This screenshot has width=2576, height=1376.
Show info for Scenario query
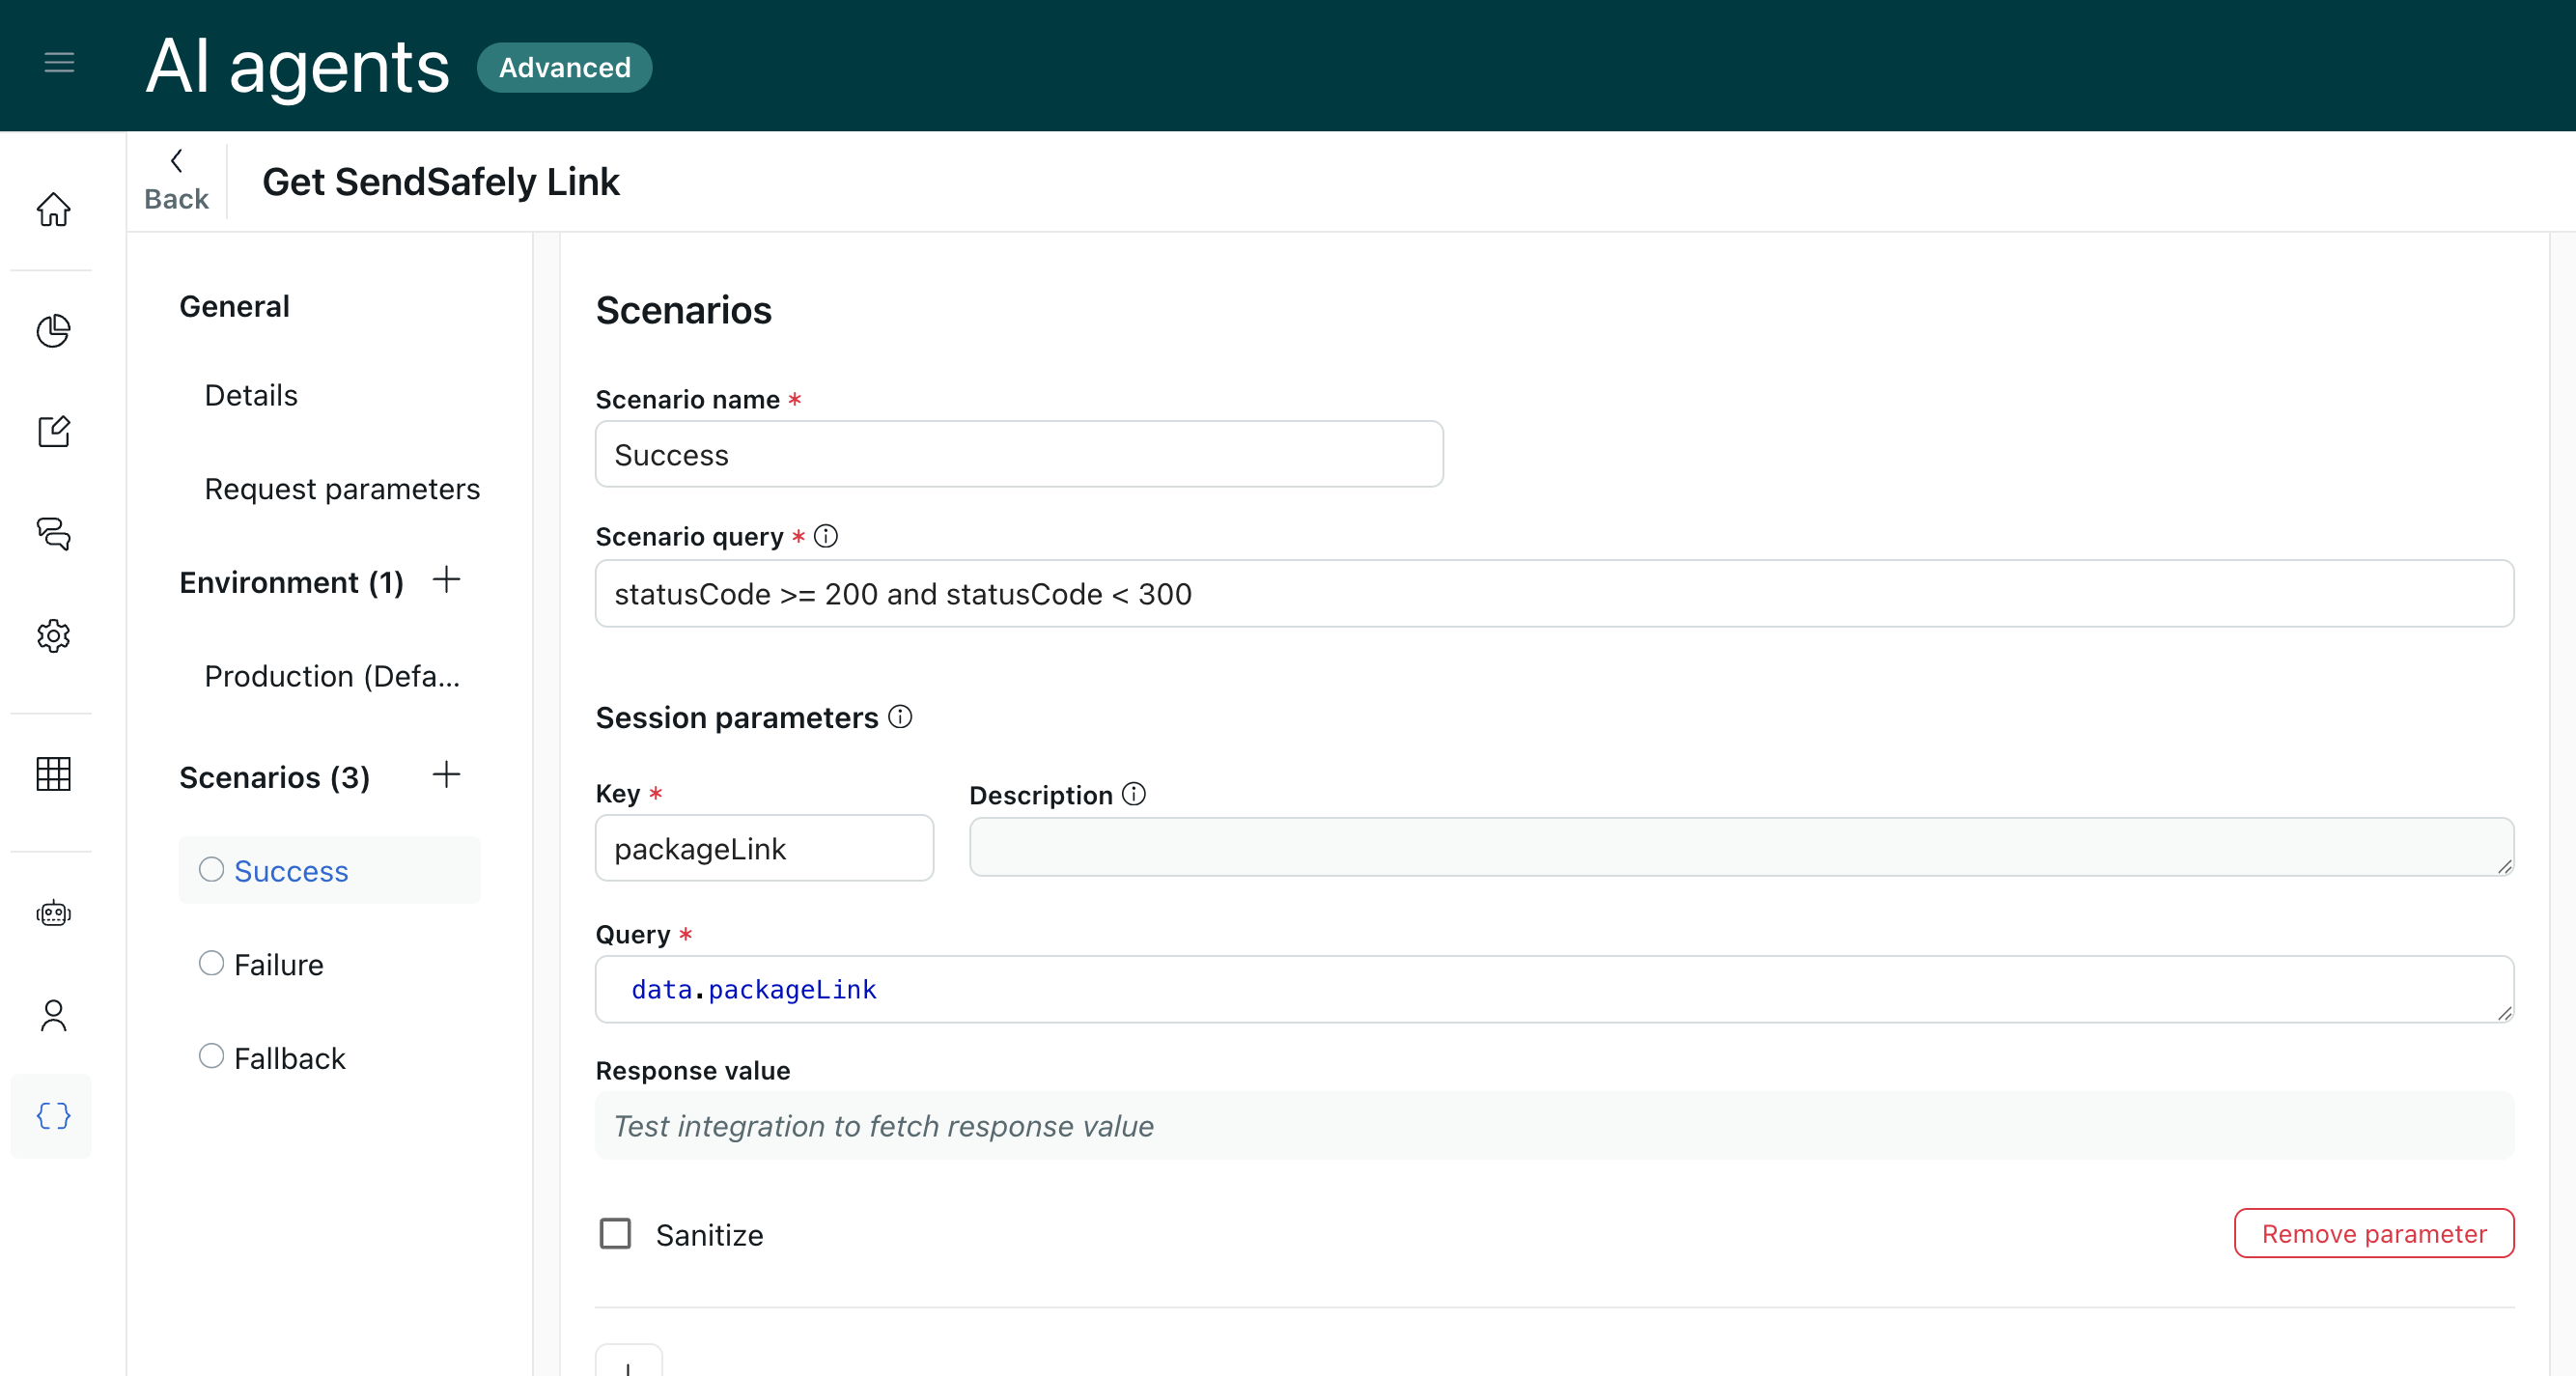(x=826, y=537)
